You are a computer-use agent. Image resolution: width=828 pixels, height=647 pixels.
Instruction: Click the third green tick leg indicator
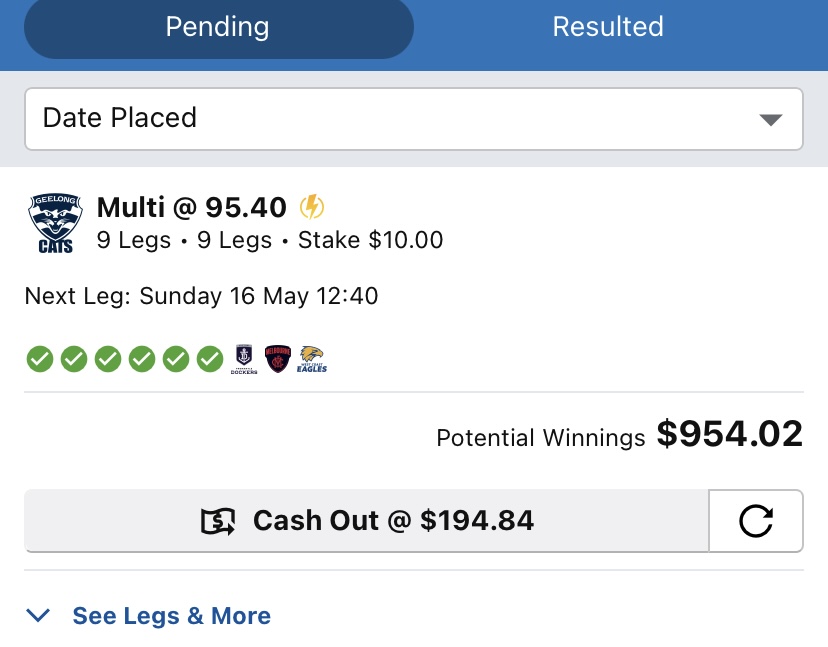107,358
